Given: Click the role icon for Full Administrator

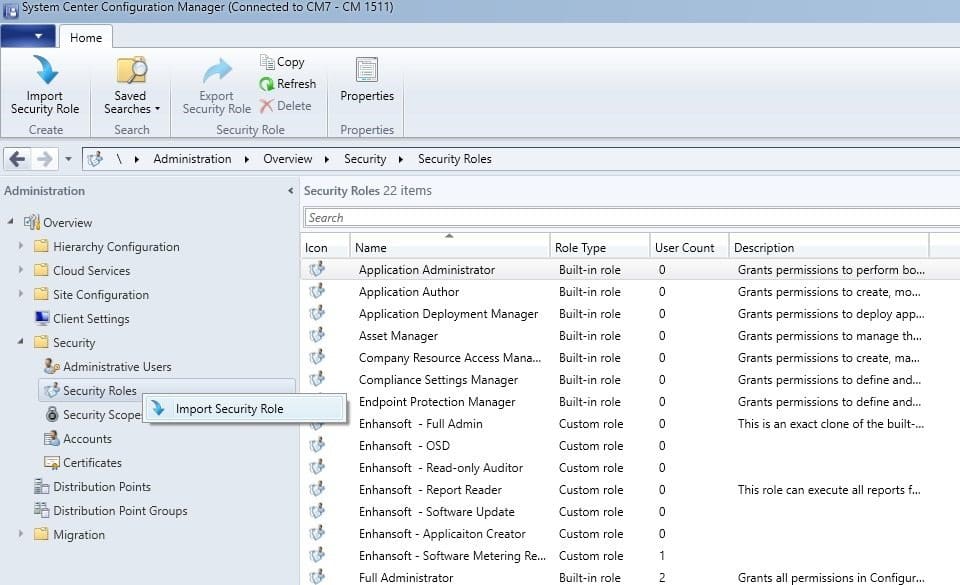Looking at the screenshot, I should pyautogui.click(x=317, y=577).
